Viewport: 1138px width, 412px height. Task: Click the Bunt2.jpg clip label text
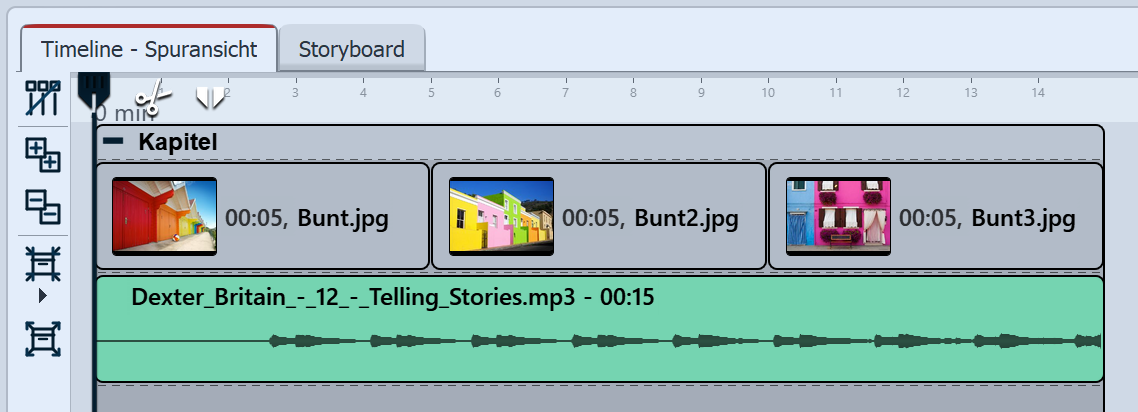687,217
